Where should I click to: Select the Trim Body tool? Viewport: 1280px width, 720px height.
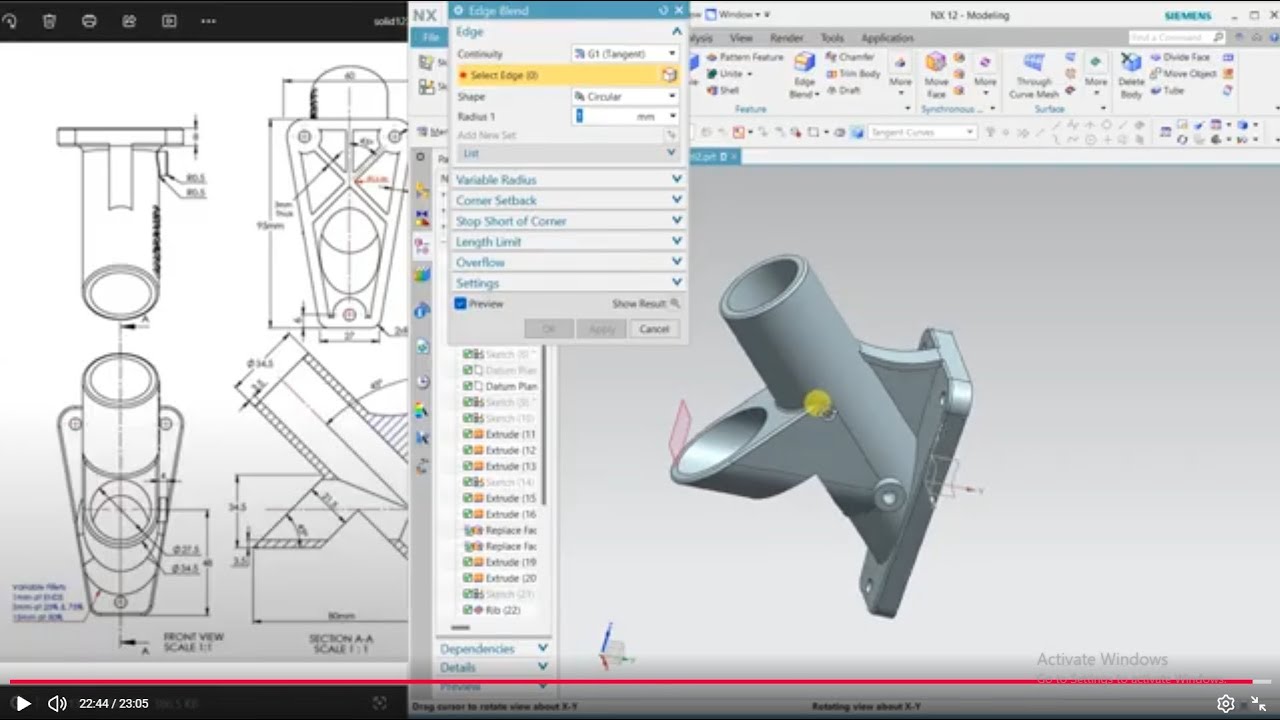coord(852,74)
